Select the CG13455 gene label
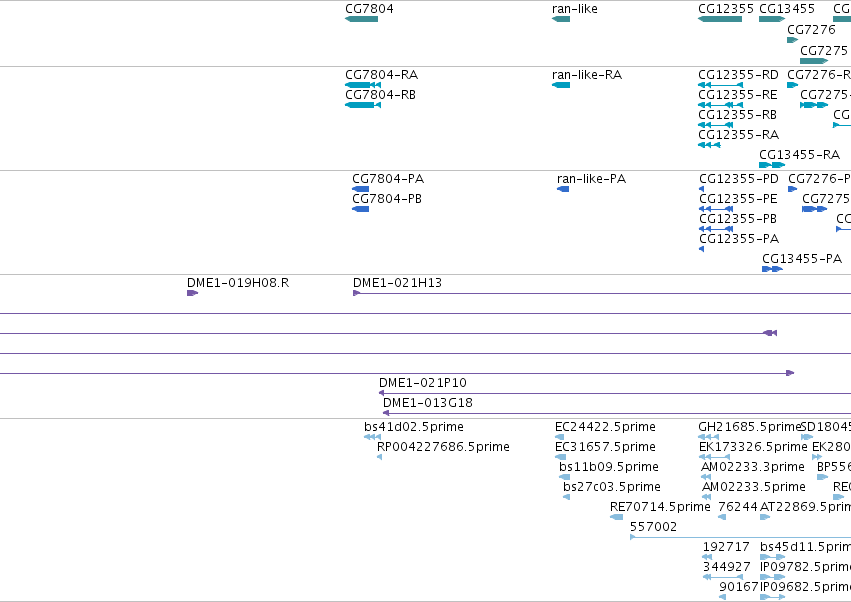Image resolution: width=851 pixels, height=602 pixels. 786,9
